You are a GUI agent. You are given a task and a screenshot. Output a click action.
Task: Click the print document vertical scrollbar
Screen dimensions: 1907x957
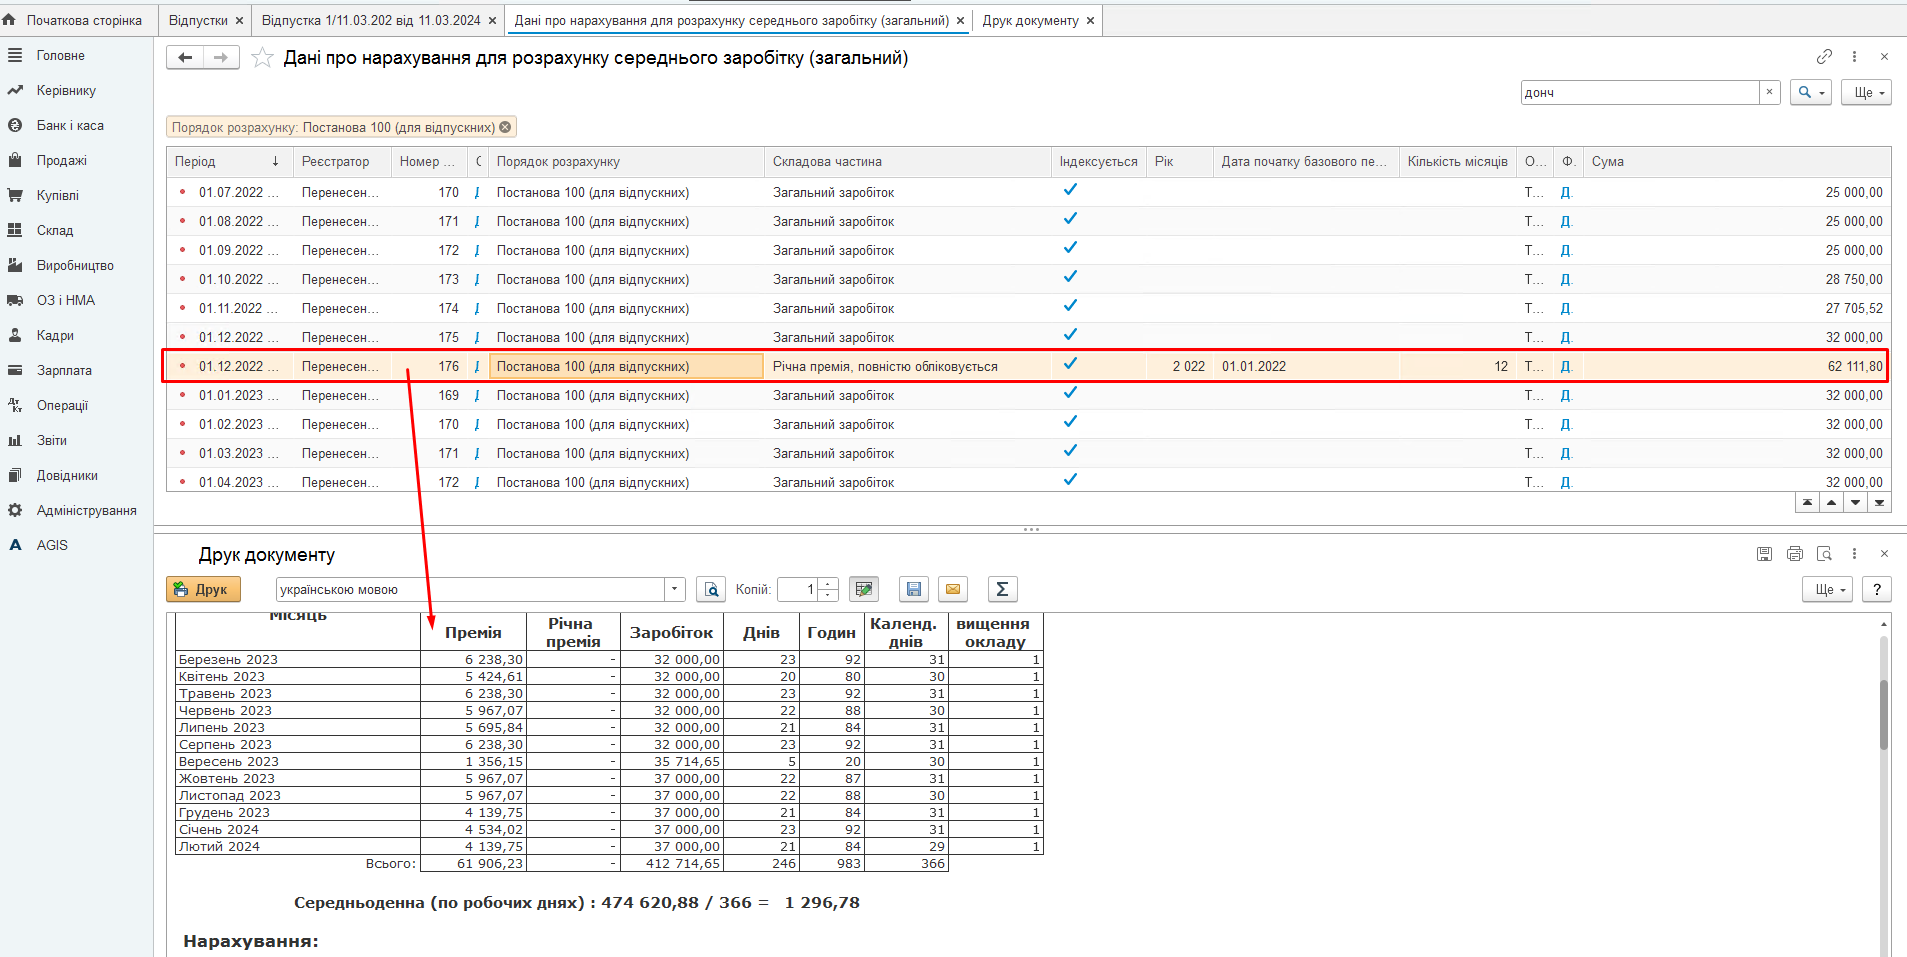(1884, 714)
